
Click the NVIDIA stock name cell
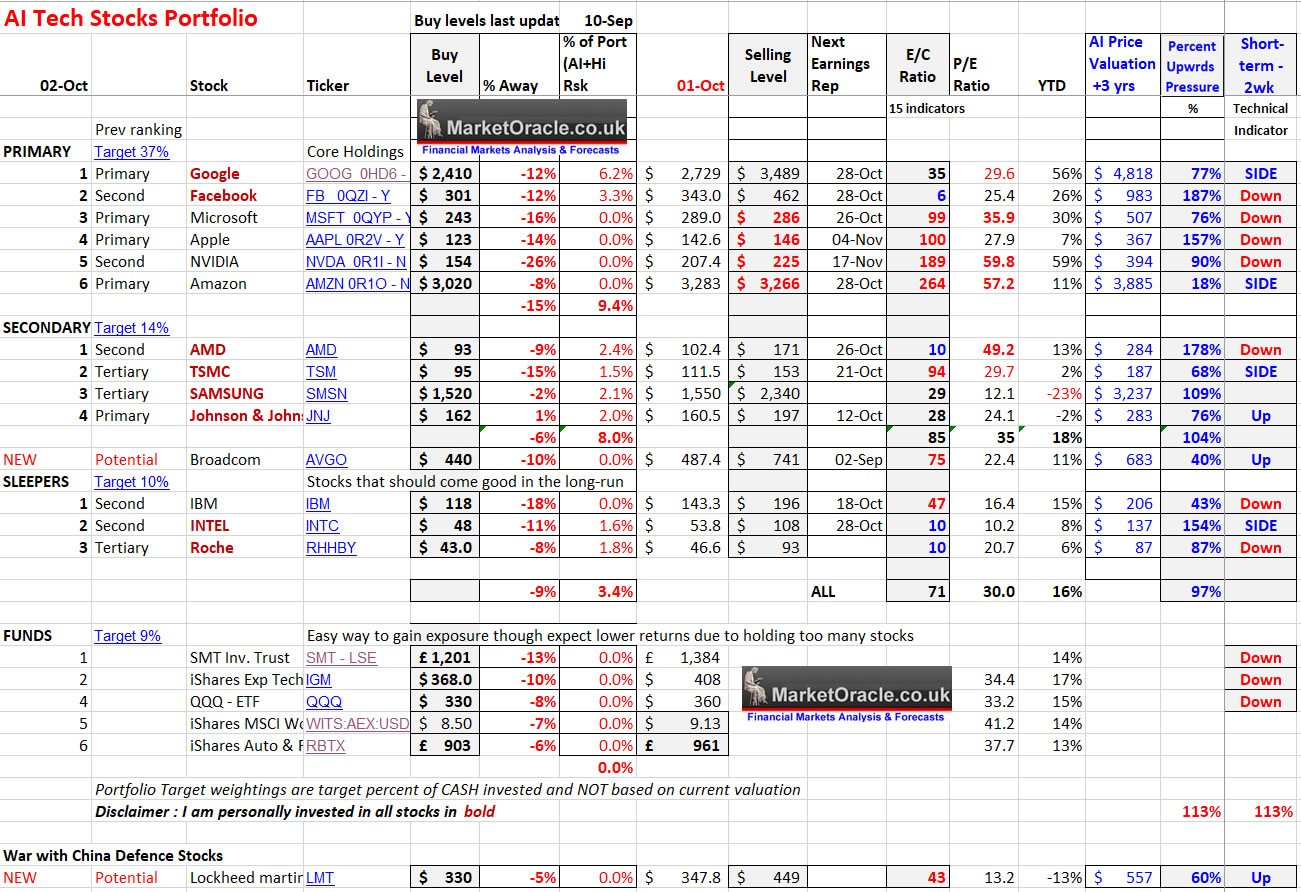(x=216, y=262)
